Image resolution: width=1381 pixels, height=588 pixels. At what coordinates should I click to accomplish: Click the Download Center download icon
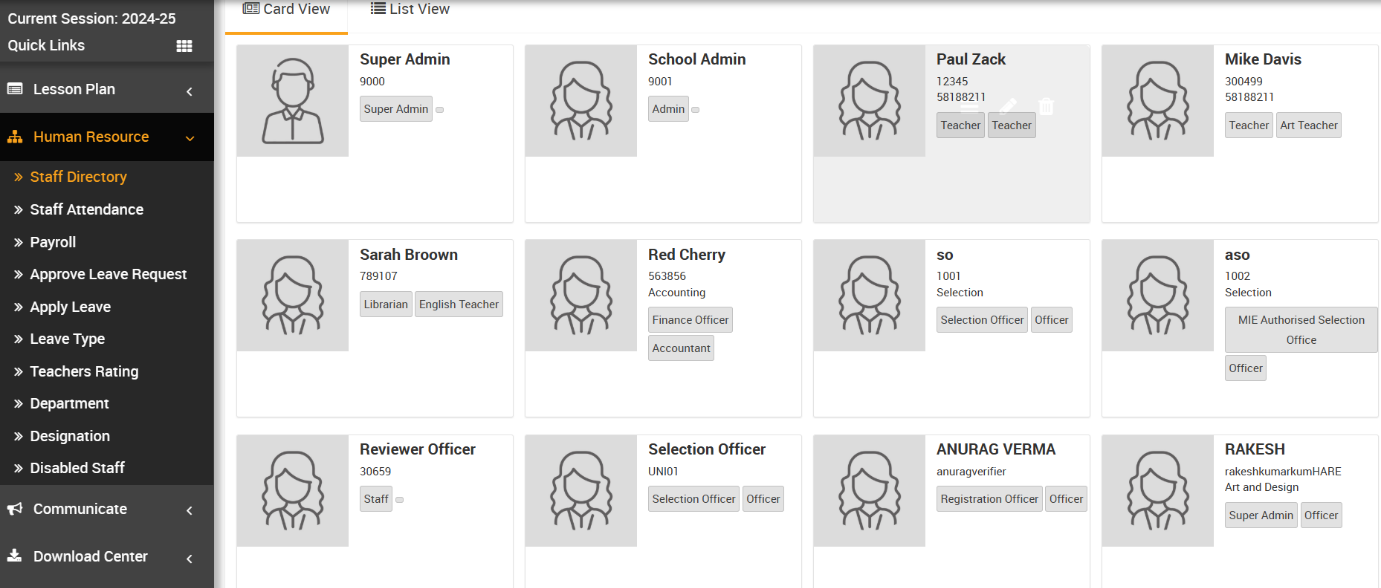[x=15, y=556]
